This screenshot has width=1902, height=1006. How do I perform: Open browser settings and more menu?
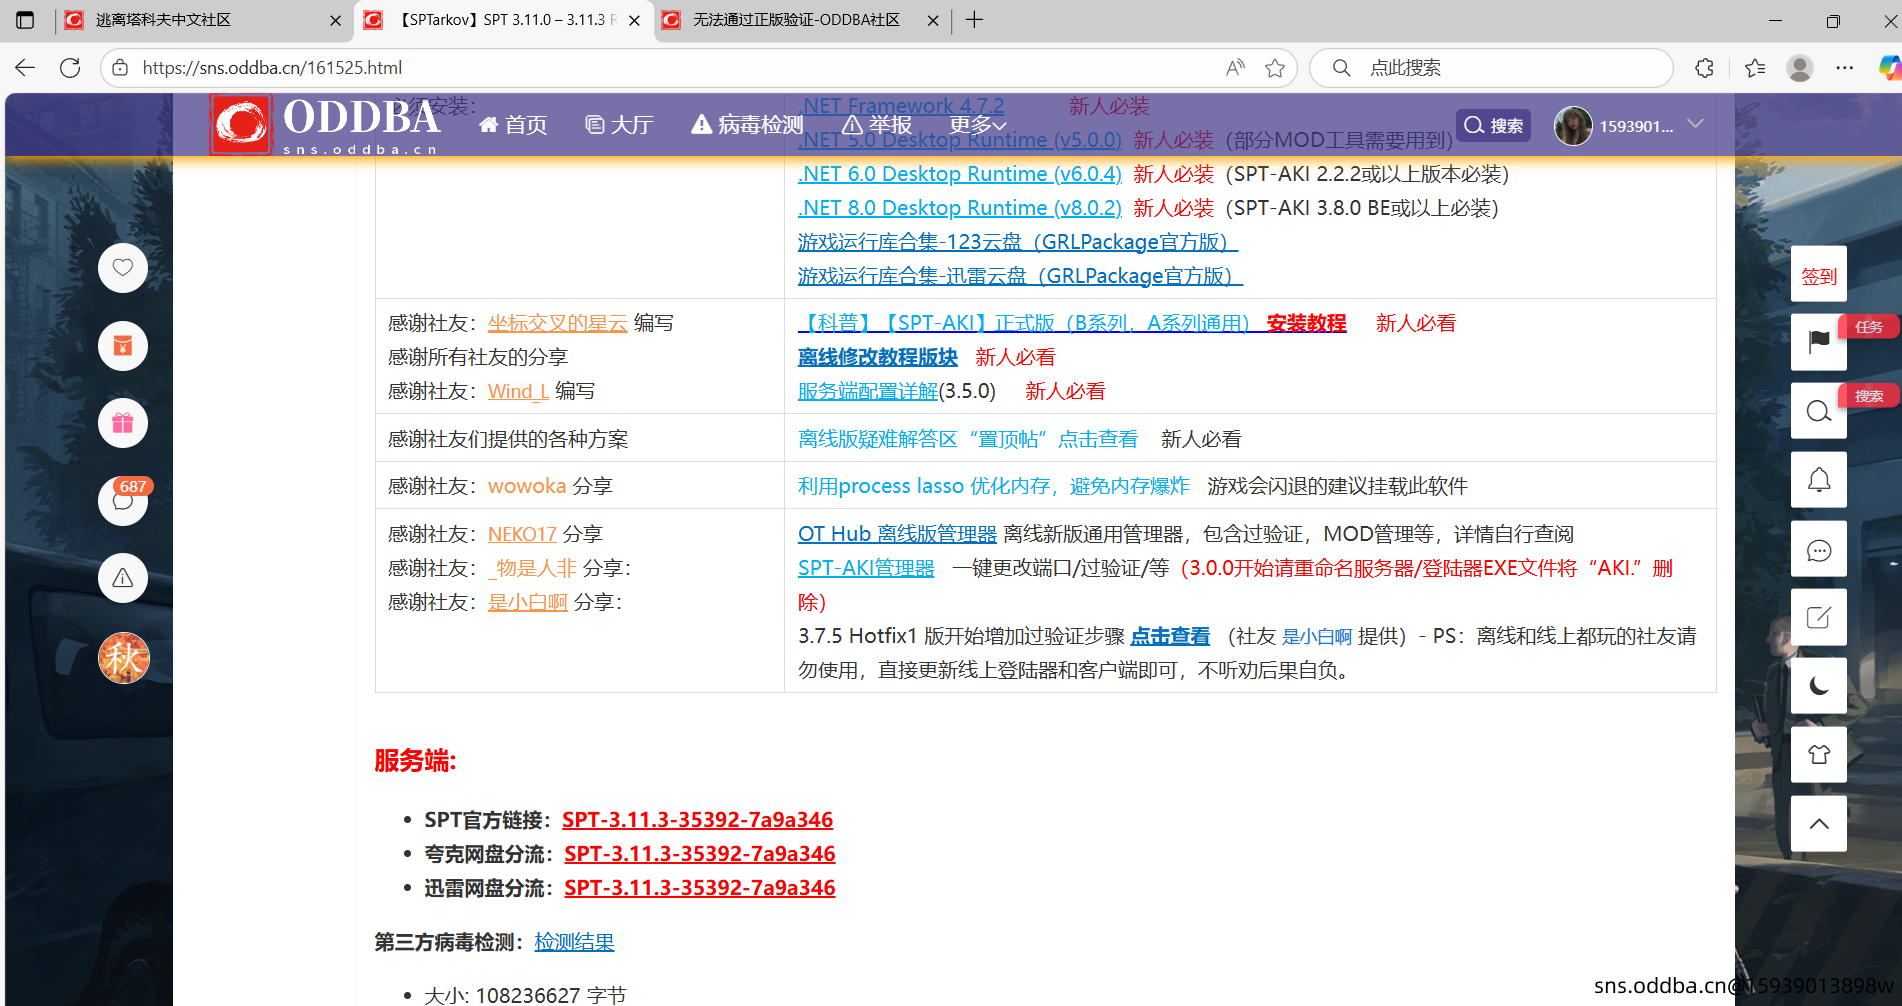click(1845, 67)
